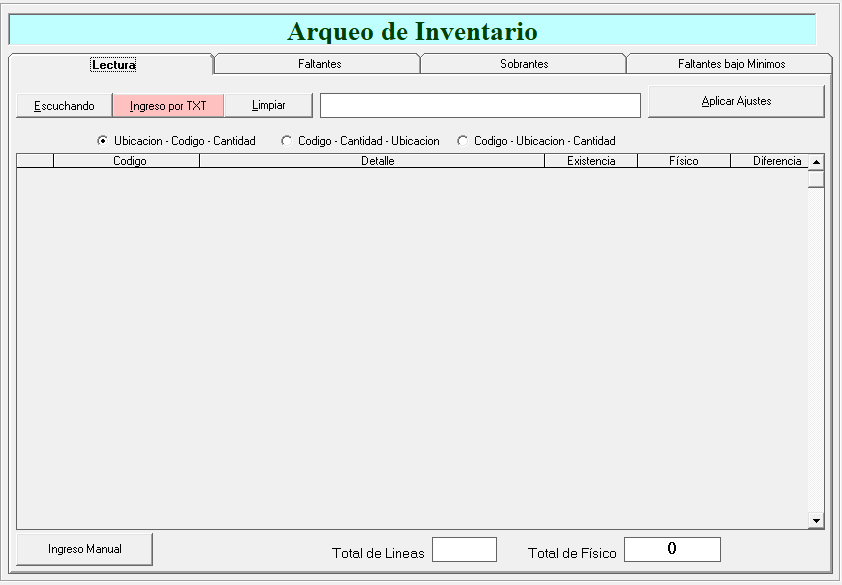Select Ubicacion - Codigo - Cantidad option
This screenshot has height=585, width=842.
pyautogui.click(x=102, y=141)
